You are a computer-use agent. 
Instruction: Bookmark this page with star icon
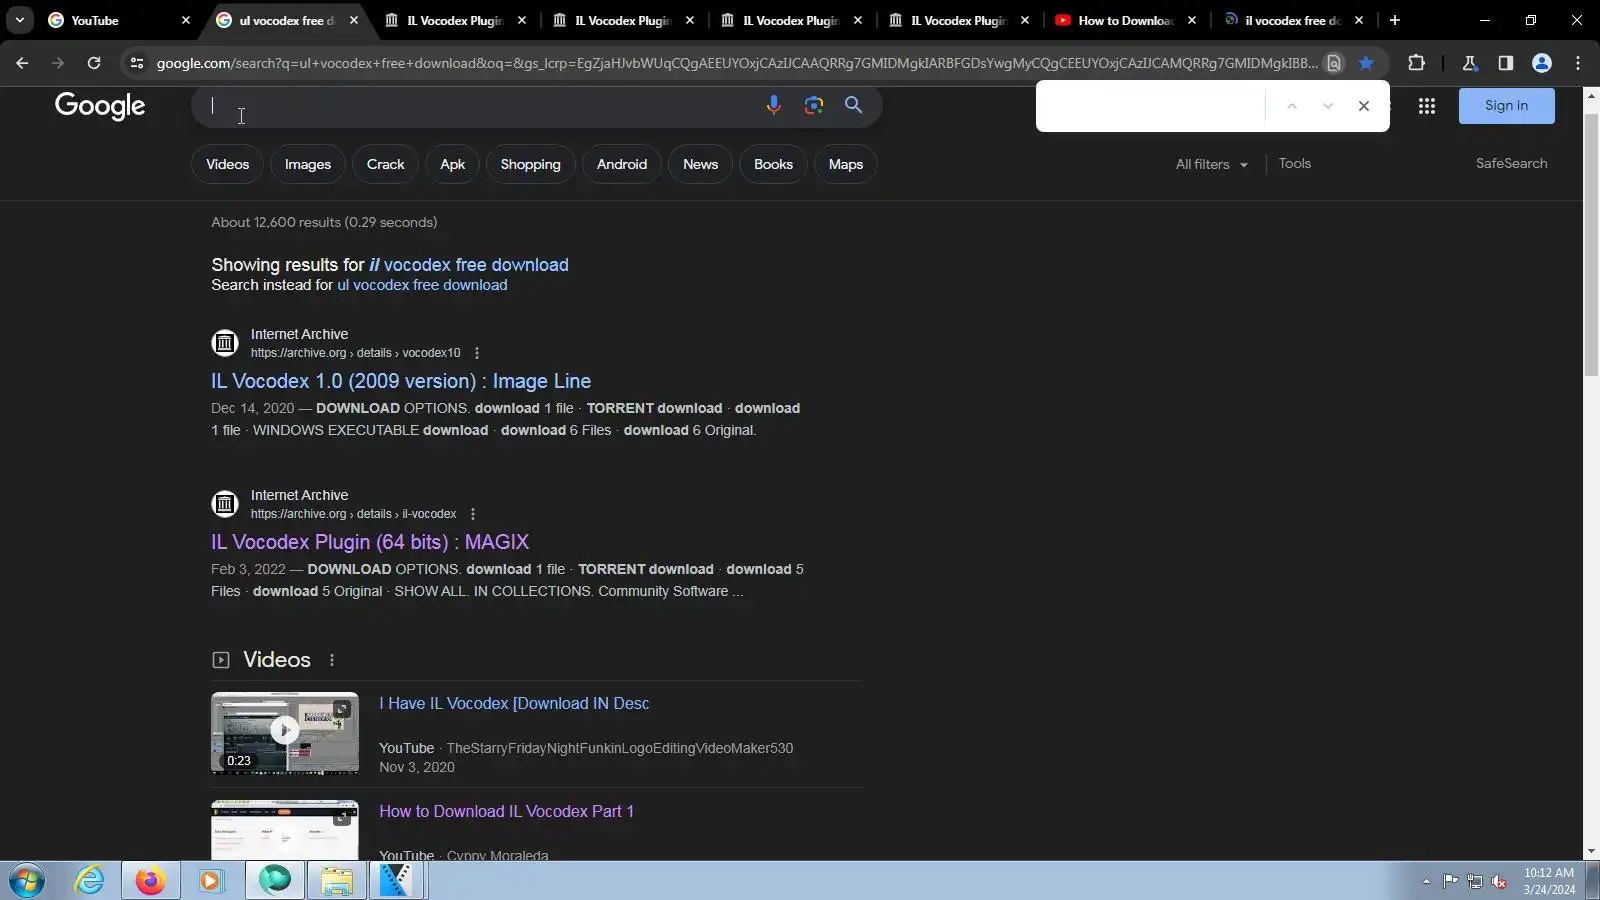(x=1366, y=63)
